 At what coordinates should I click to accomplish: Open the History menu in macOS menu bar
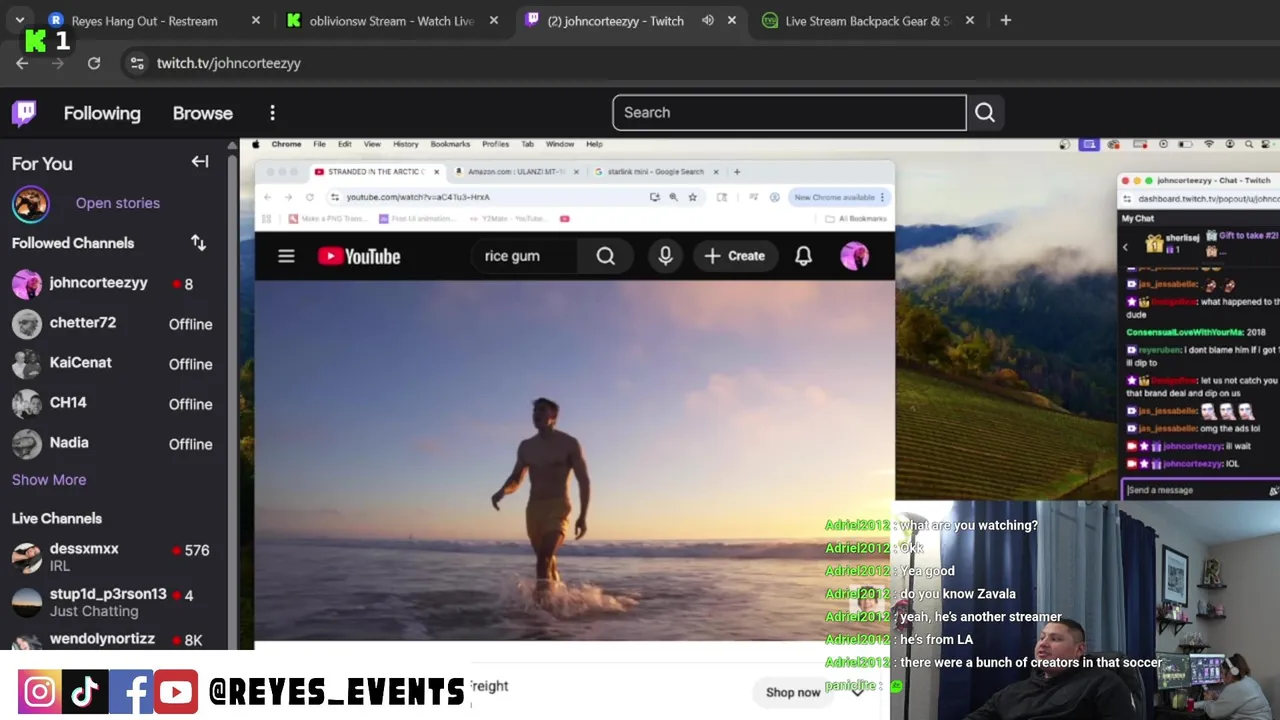pos(405,144)
